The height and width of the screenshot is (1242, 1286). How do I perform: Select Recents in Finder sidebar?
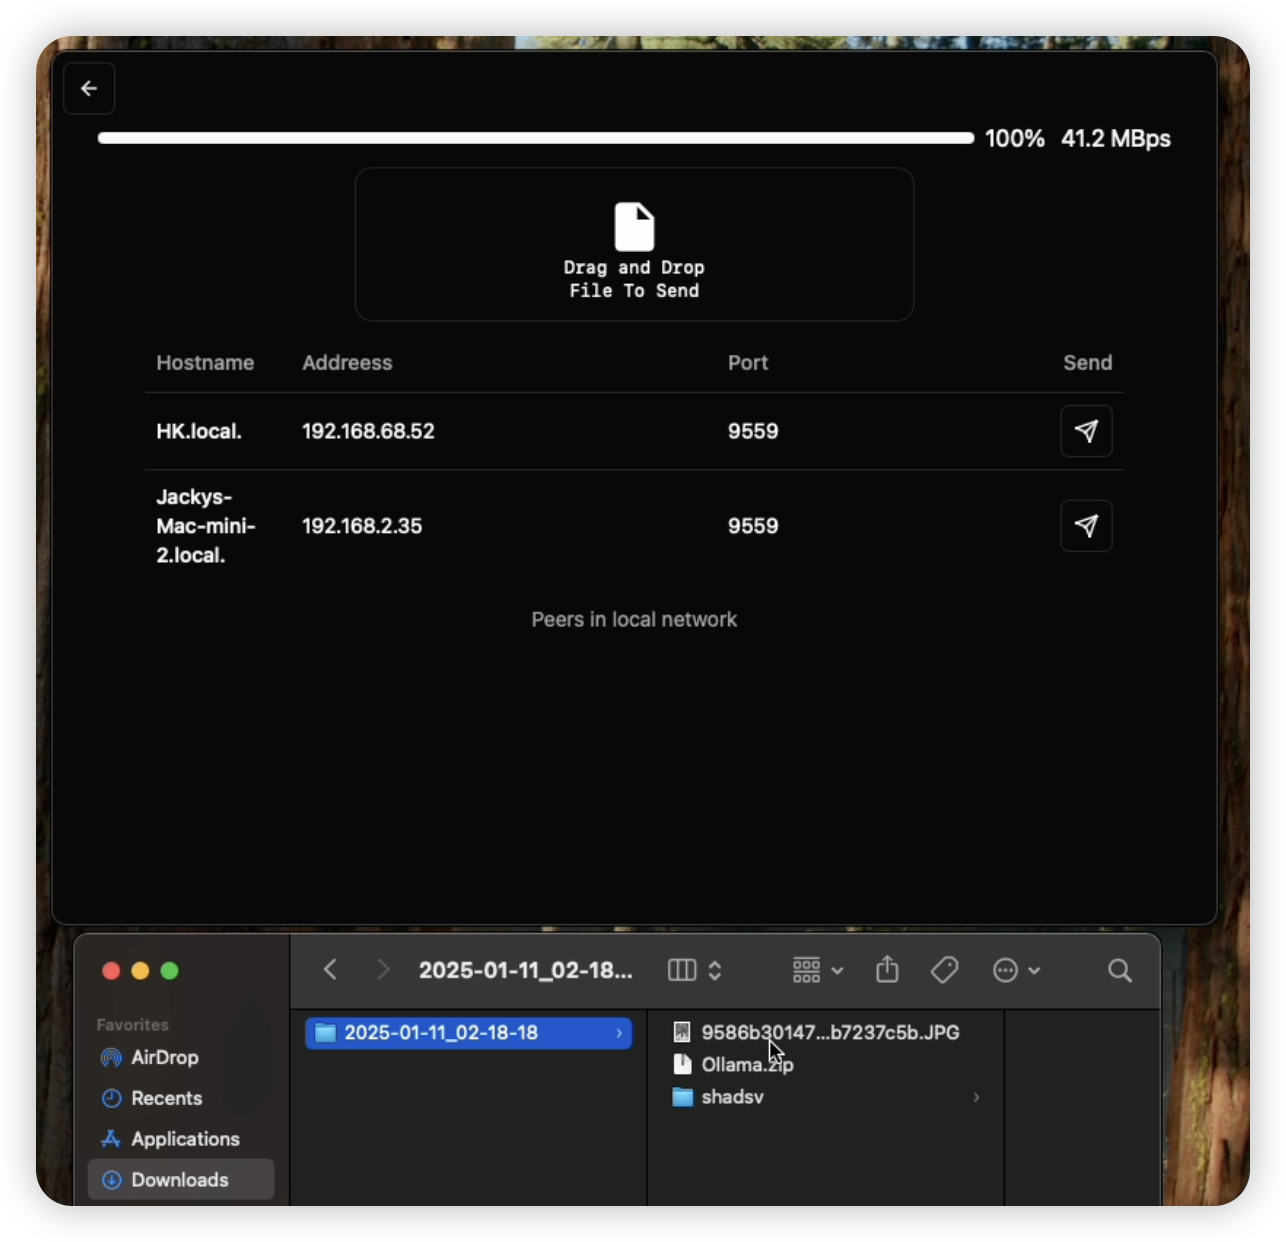tap(166, 1098)
